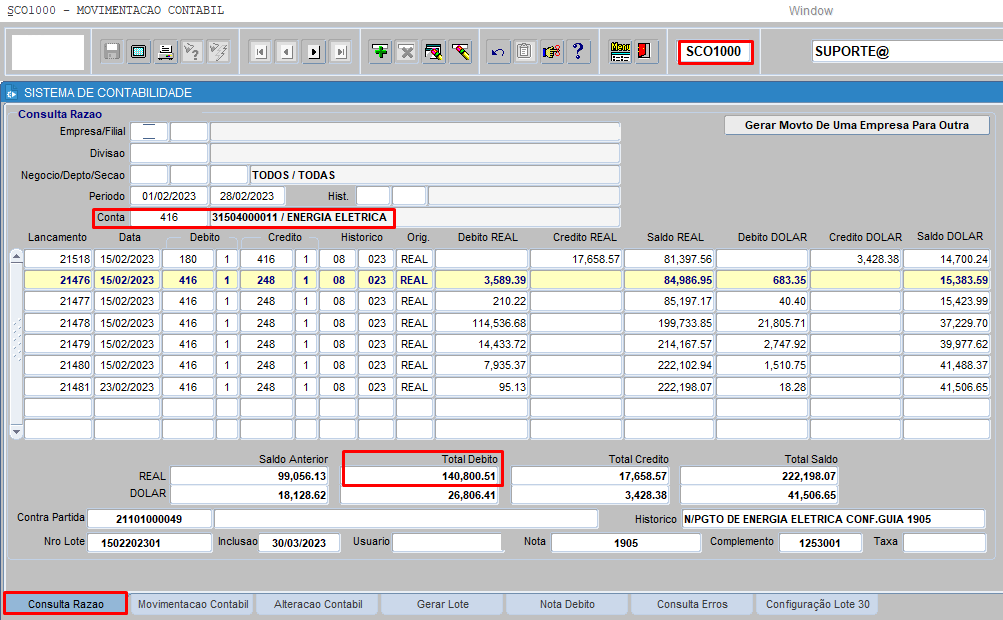
Task: Go to the first record
Action: click(261, 52)
